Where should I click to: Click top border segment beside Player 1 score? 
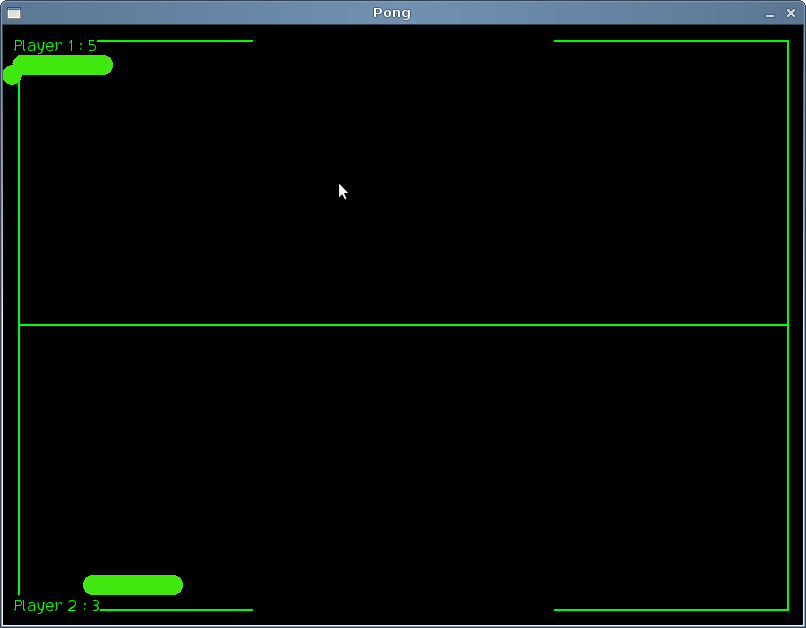[175, 41]
